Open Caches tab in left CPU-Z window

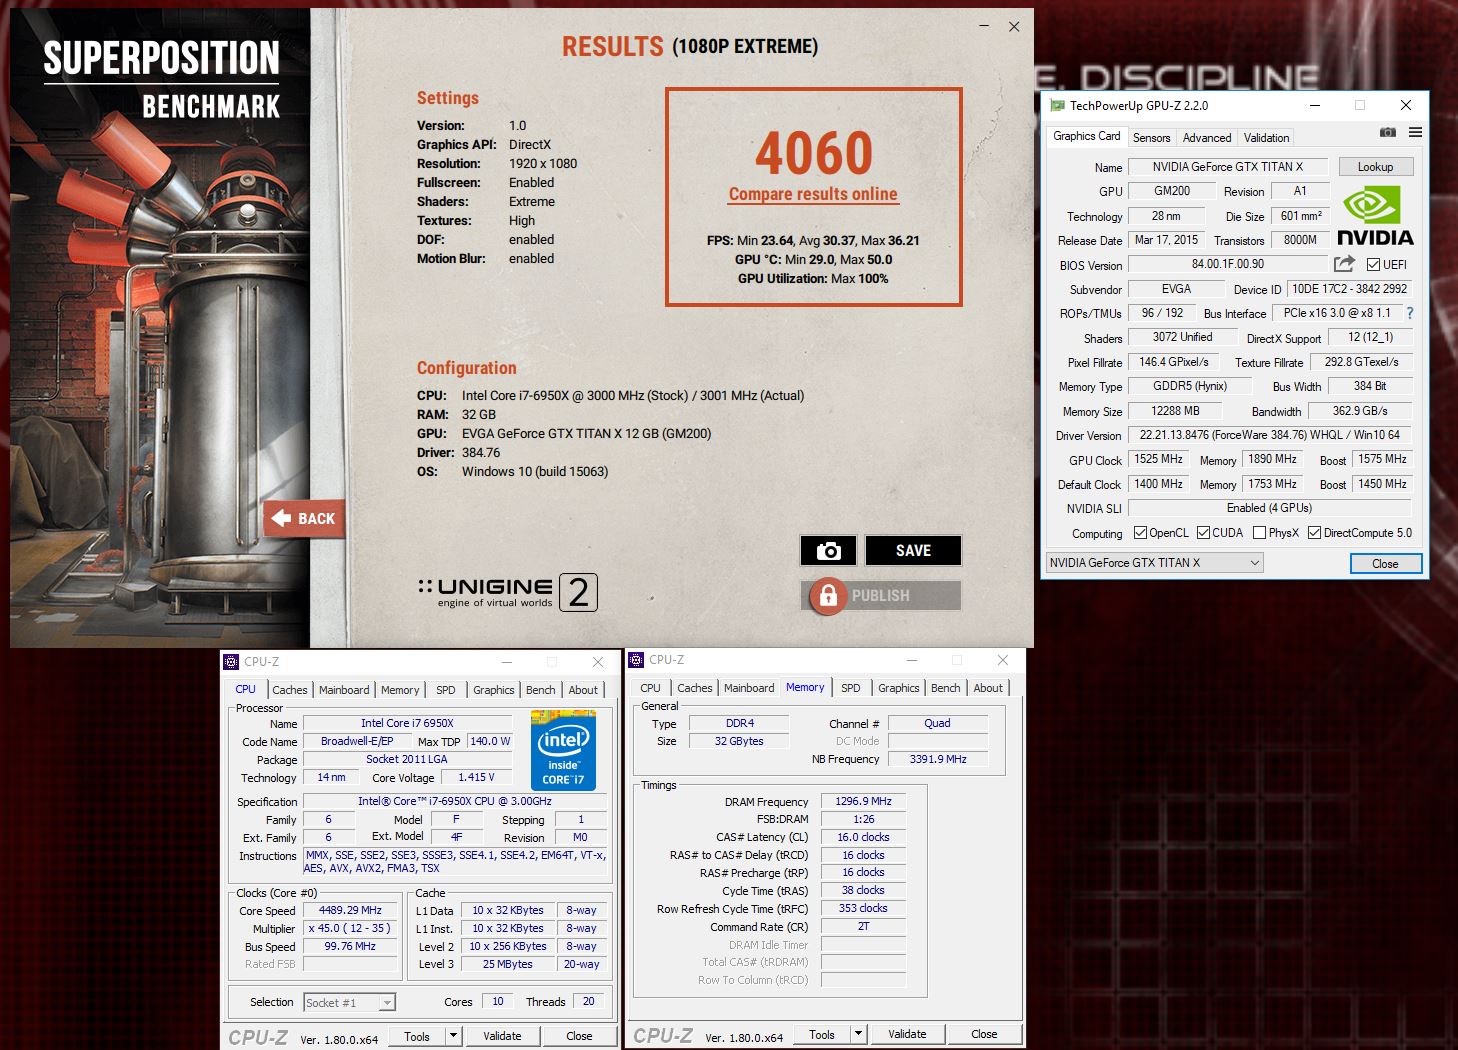click(289, 690)
